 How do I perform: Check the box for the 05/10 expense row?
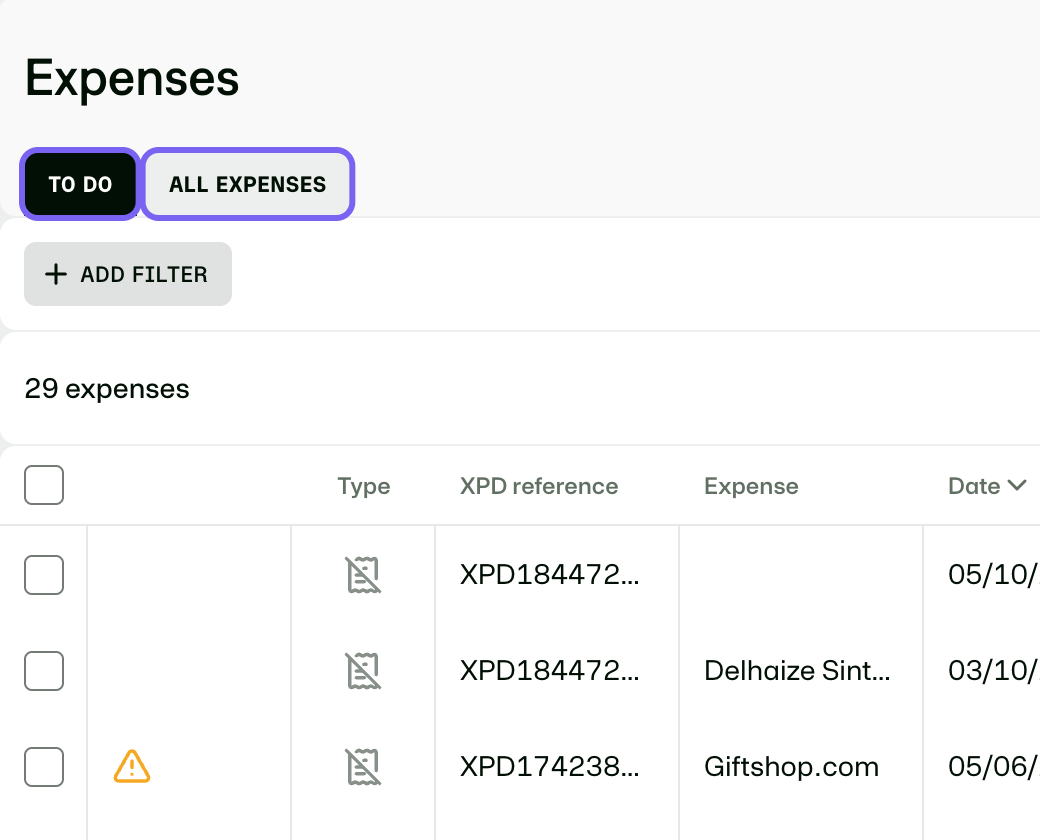coord(44,575)
